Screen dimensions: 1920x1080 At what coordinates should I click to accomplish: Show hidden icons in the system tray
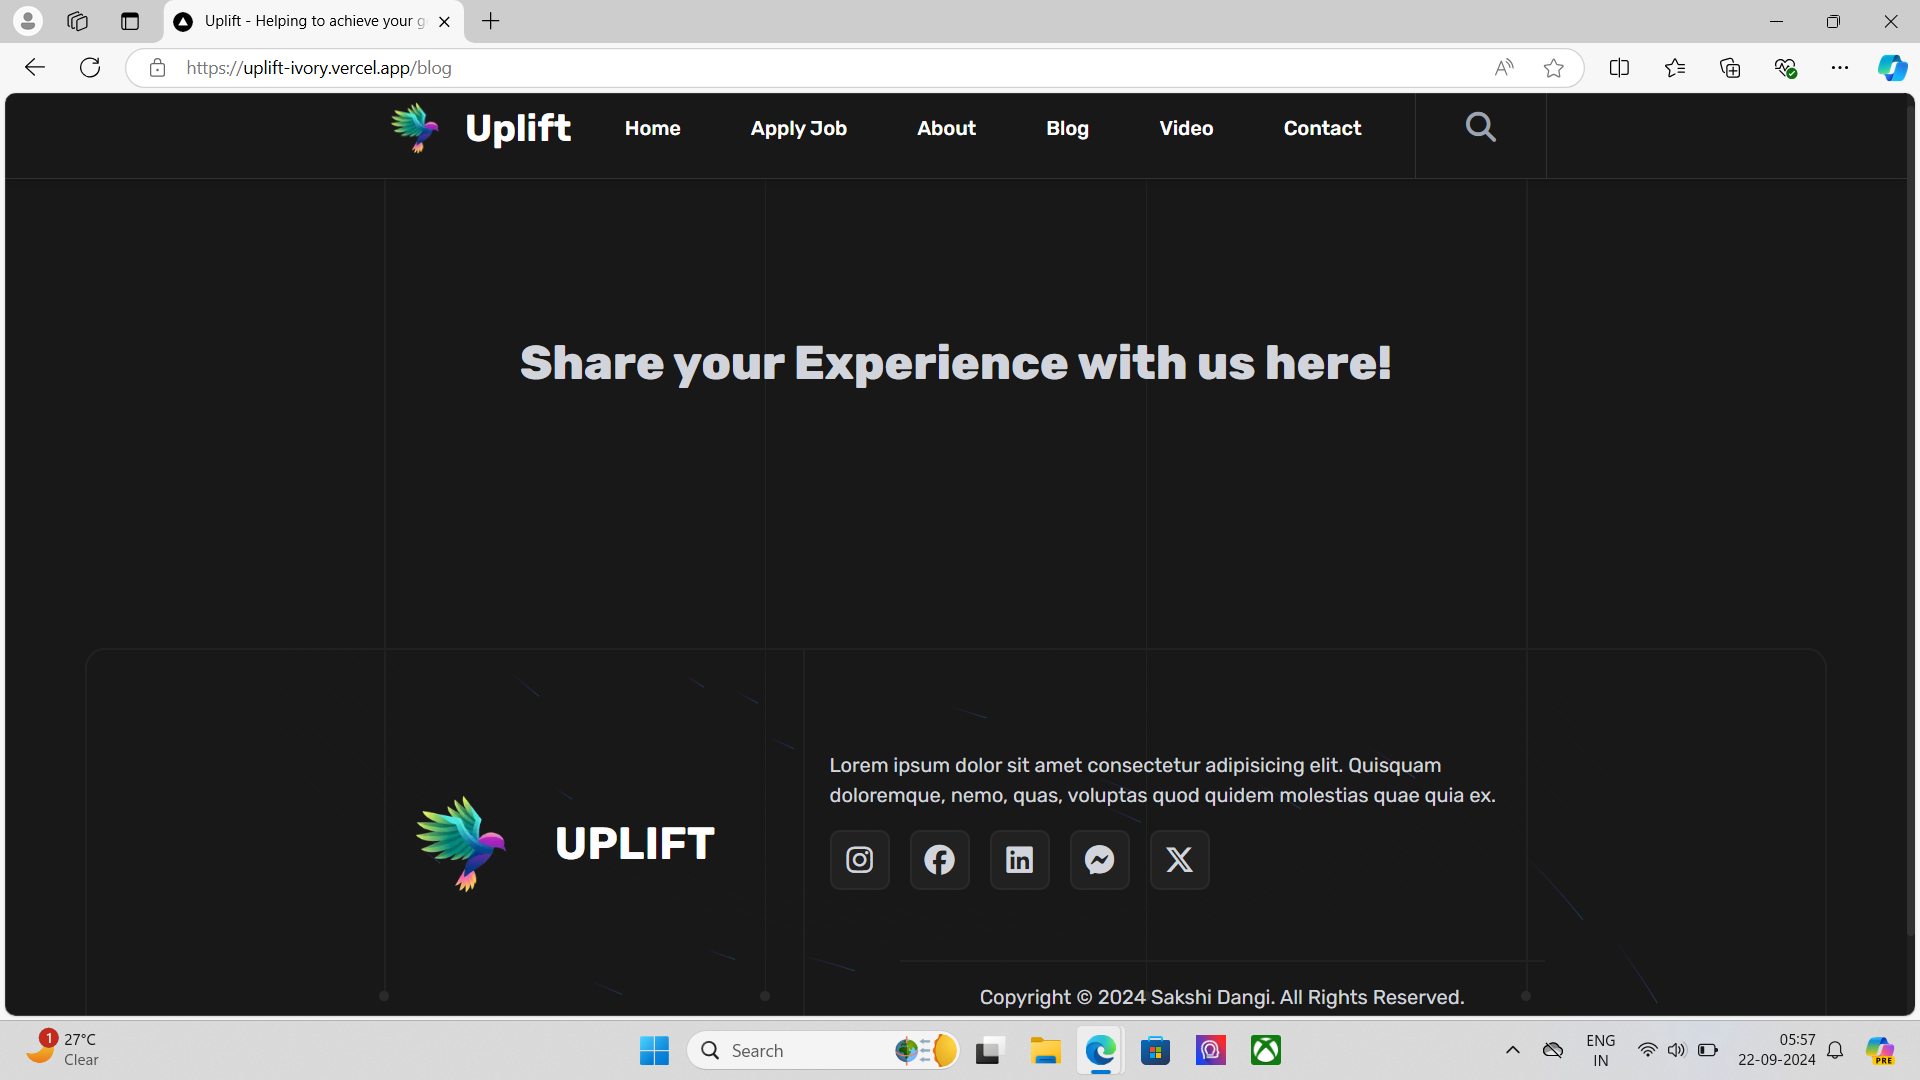point(1513,1050)
